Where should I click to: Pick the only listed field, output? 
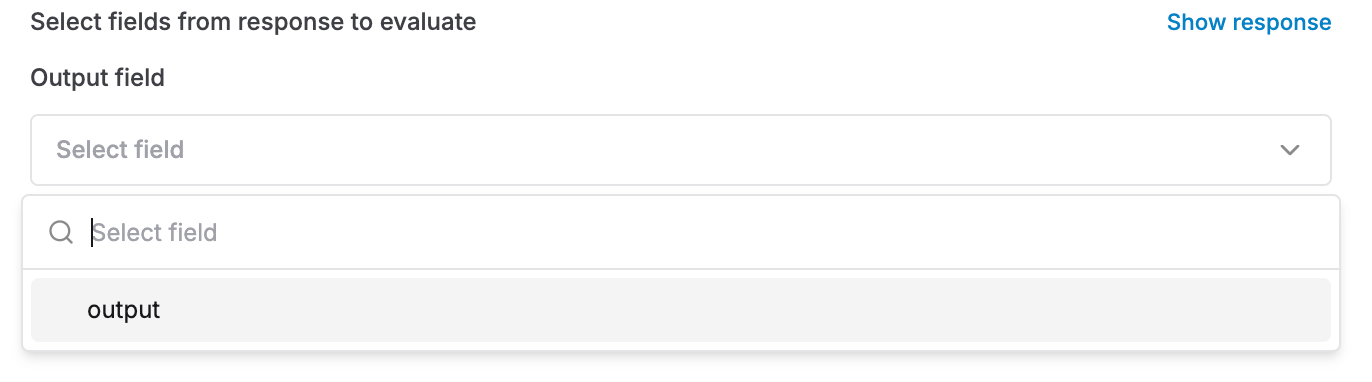click(x=680, y=310)
